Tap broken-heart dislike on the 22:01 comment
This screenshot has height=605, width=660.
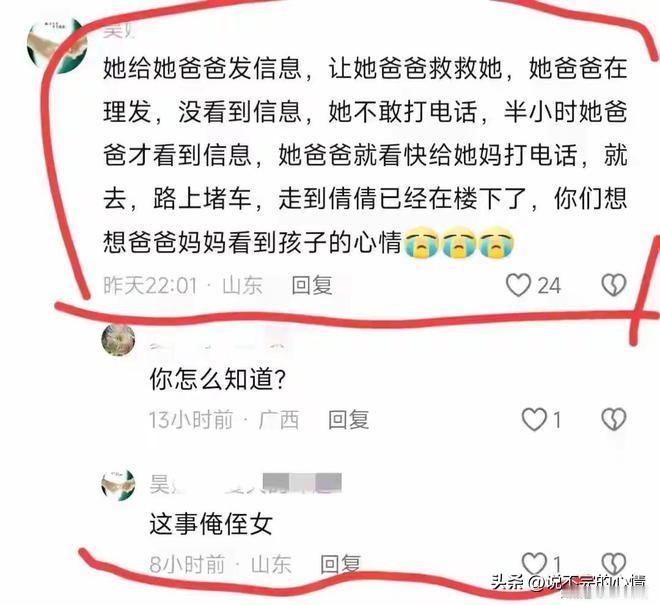[614, 285]
